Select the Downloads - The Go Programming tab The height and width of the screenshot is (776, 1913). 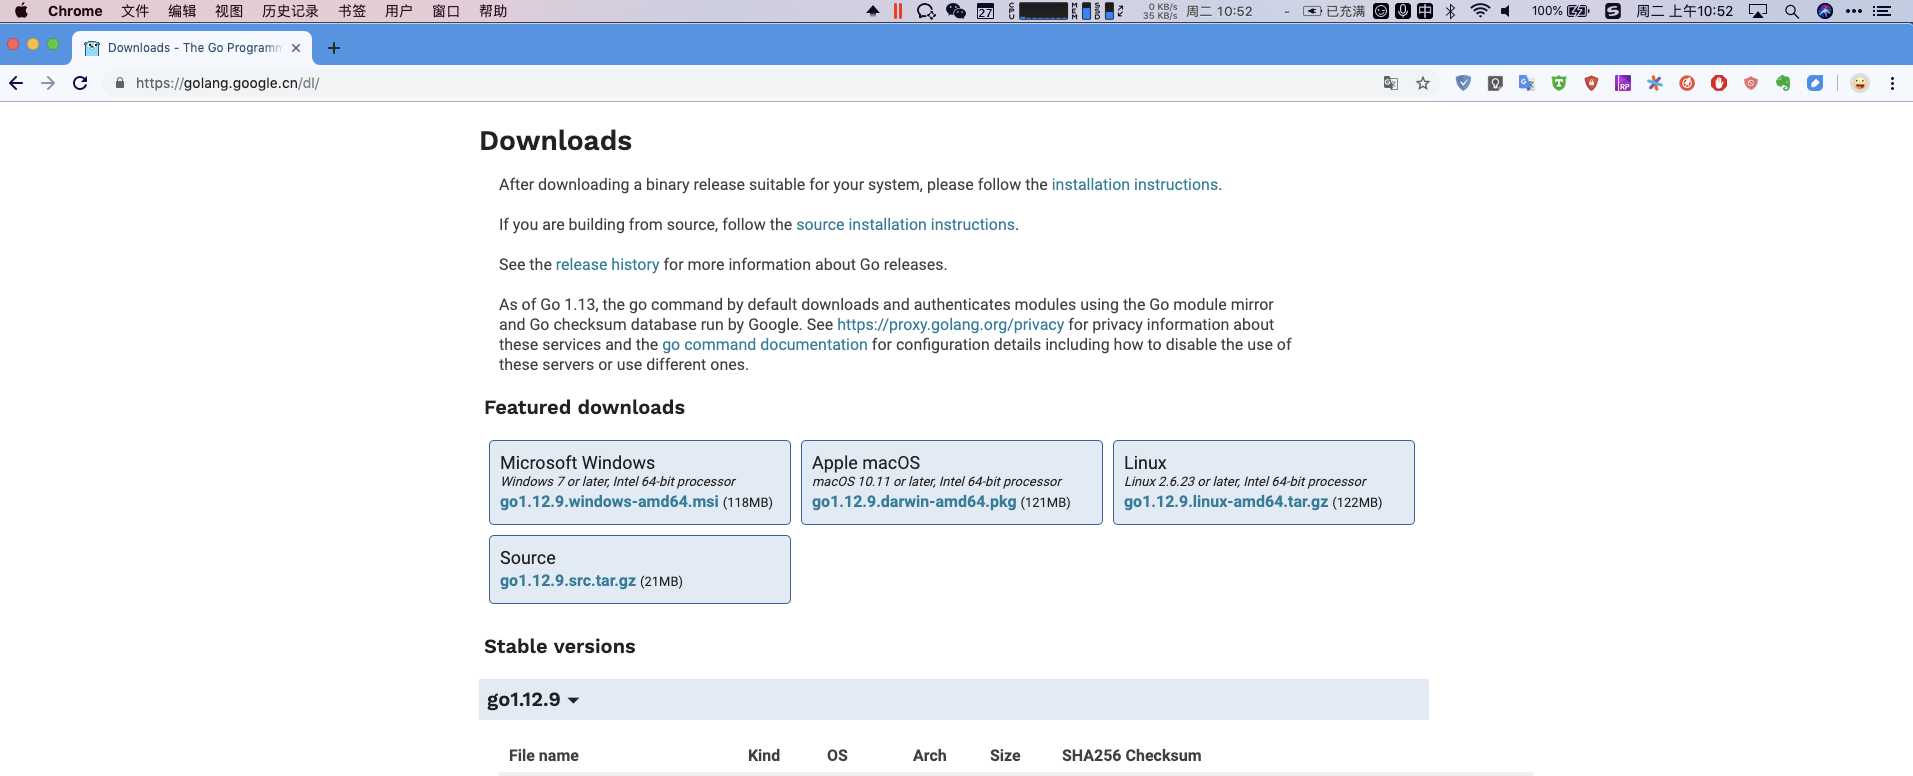(x=194, y=48)
